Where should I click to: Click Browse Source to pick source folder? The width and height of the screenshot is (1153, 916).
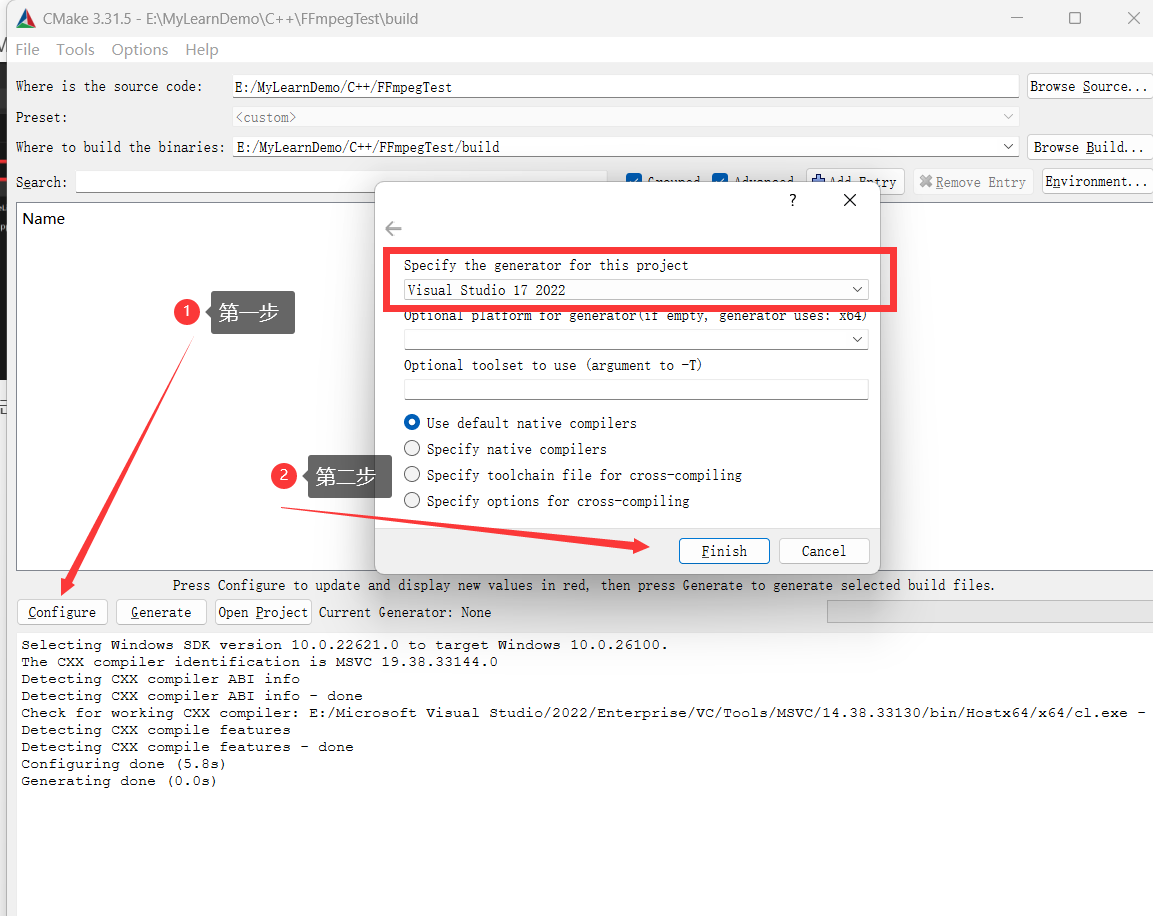point(1089,86)
